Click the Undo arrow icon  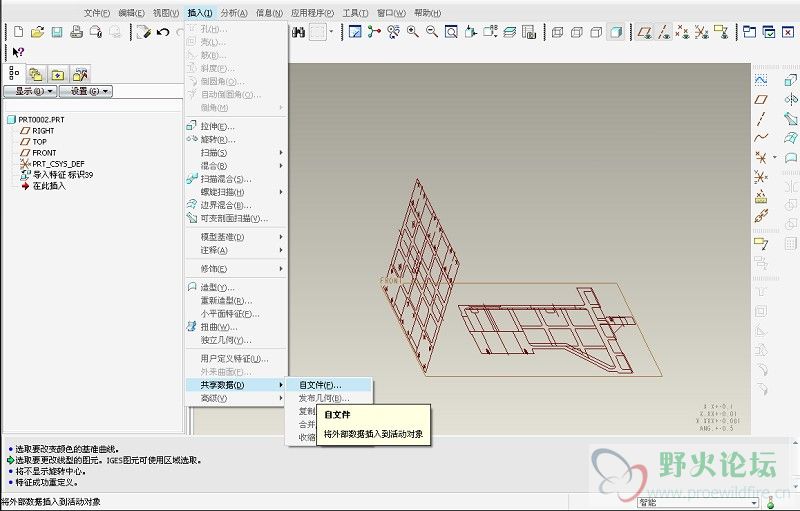163,32
